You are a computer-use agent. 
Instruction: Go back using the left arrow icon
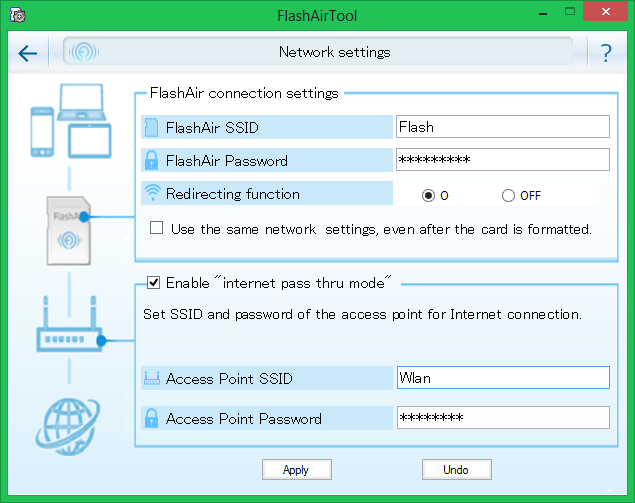point(28,53)
